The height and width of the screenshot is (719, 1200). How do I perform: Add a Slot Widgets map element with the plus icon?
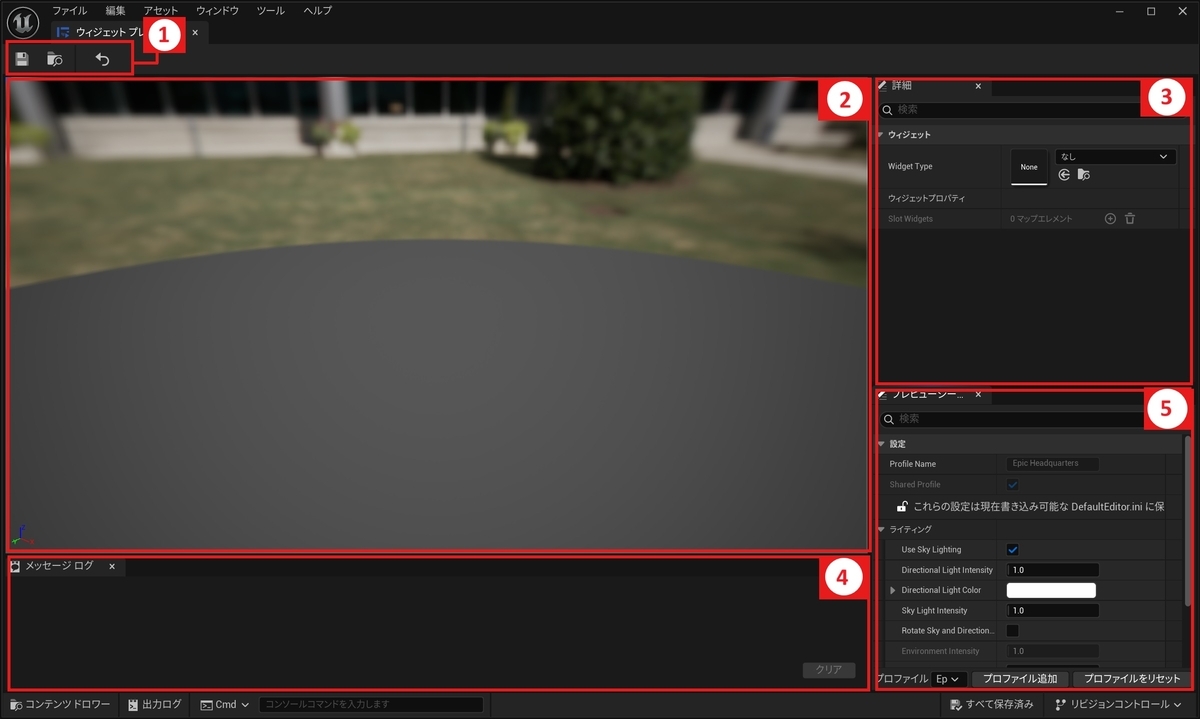coord(1110,218)
